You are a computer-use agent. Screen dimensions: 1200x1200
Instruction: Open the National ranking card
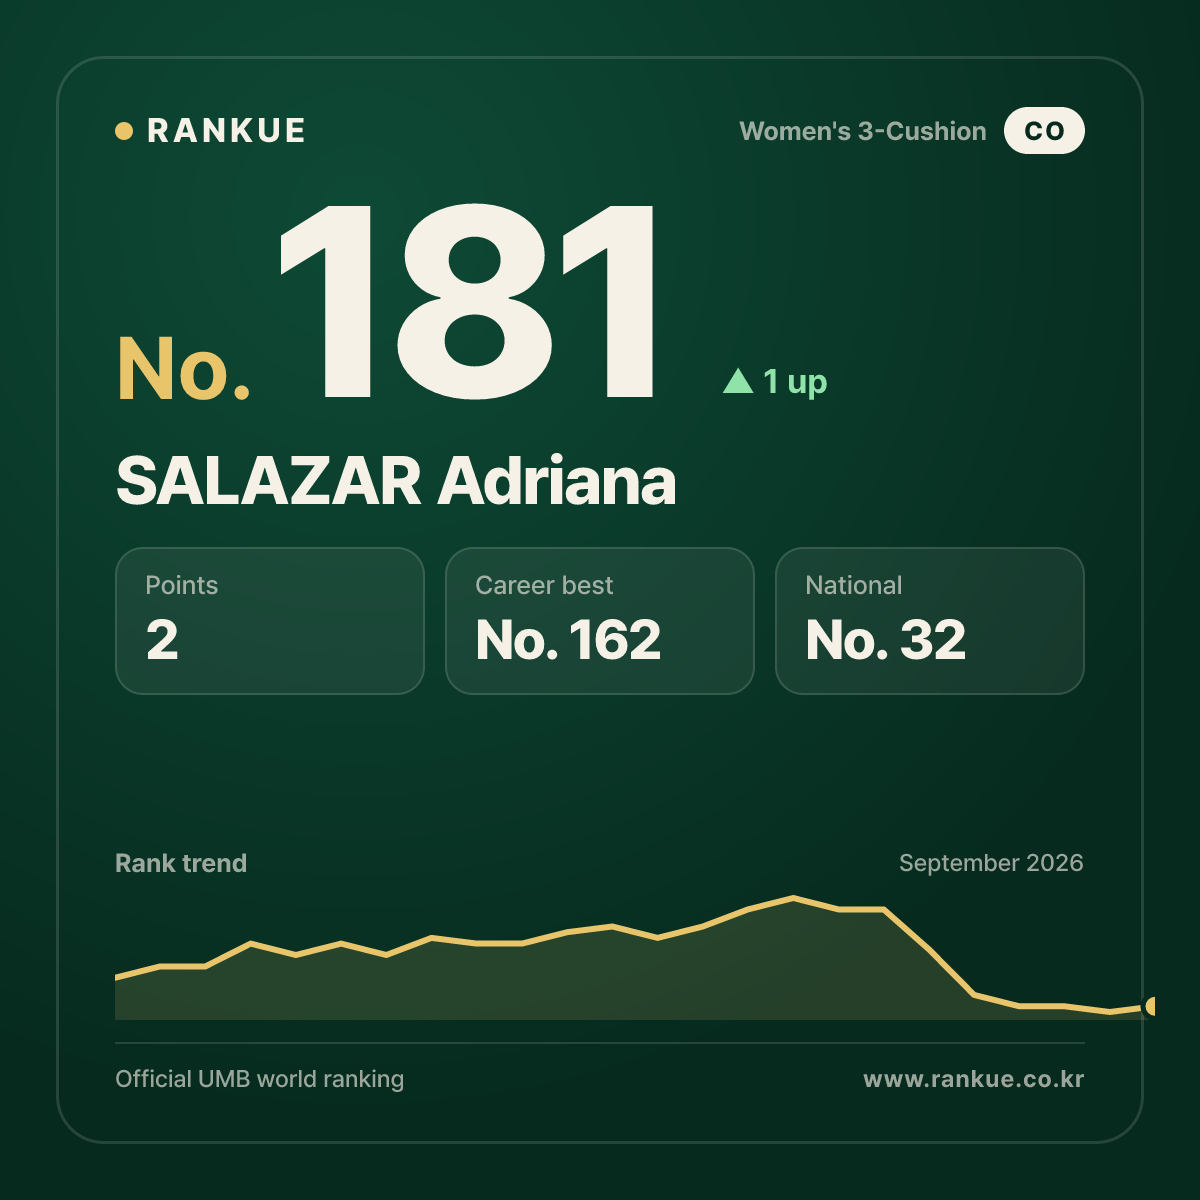930,621
